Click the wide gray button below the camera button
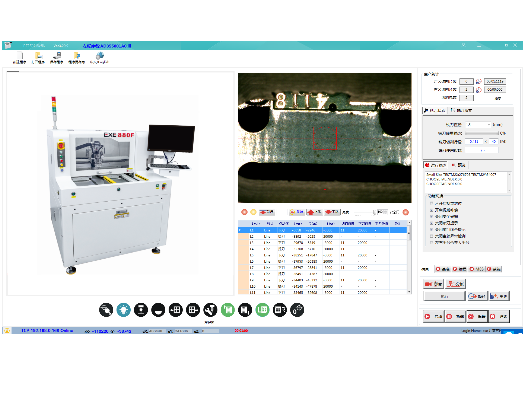 [444, 296]
